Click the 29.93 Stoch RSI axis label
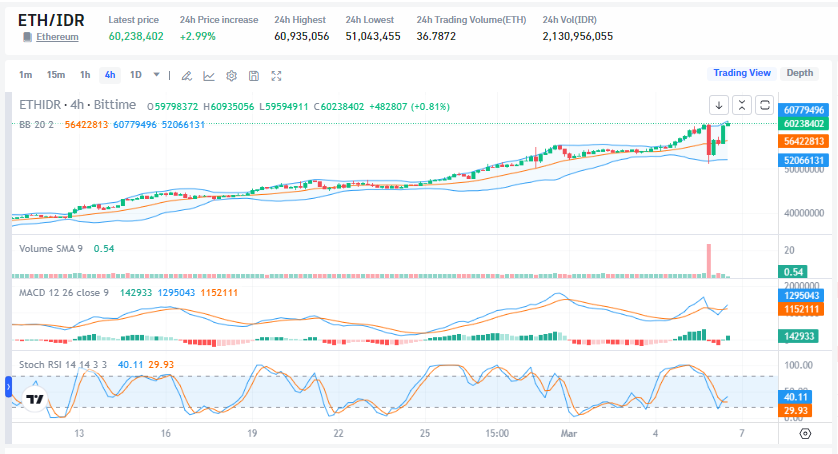Image resolution: width=838 pixels, height=454 pixels. pos(795,411)
